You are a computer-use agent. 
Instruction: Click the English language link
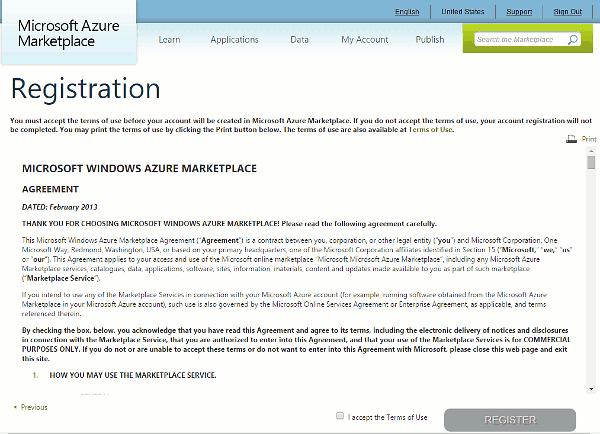tap(407, 12)
